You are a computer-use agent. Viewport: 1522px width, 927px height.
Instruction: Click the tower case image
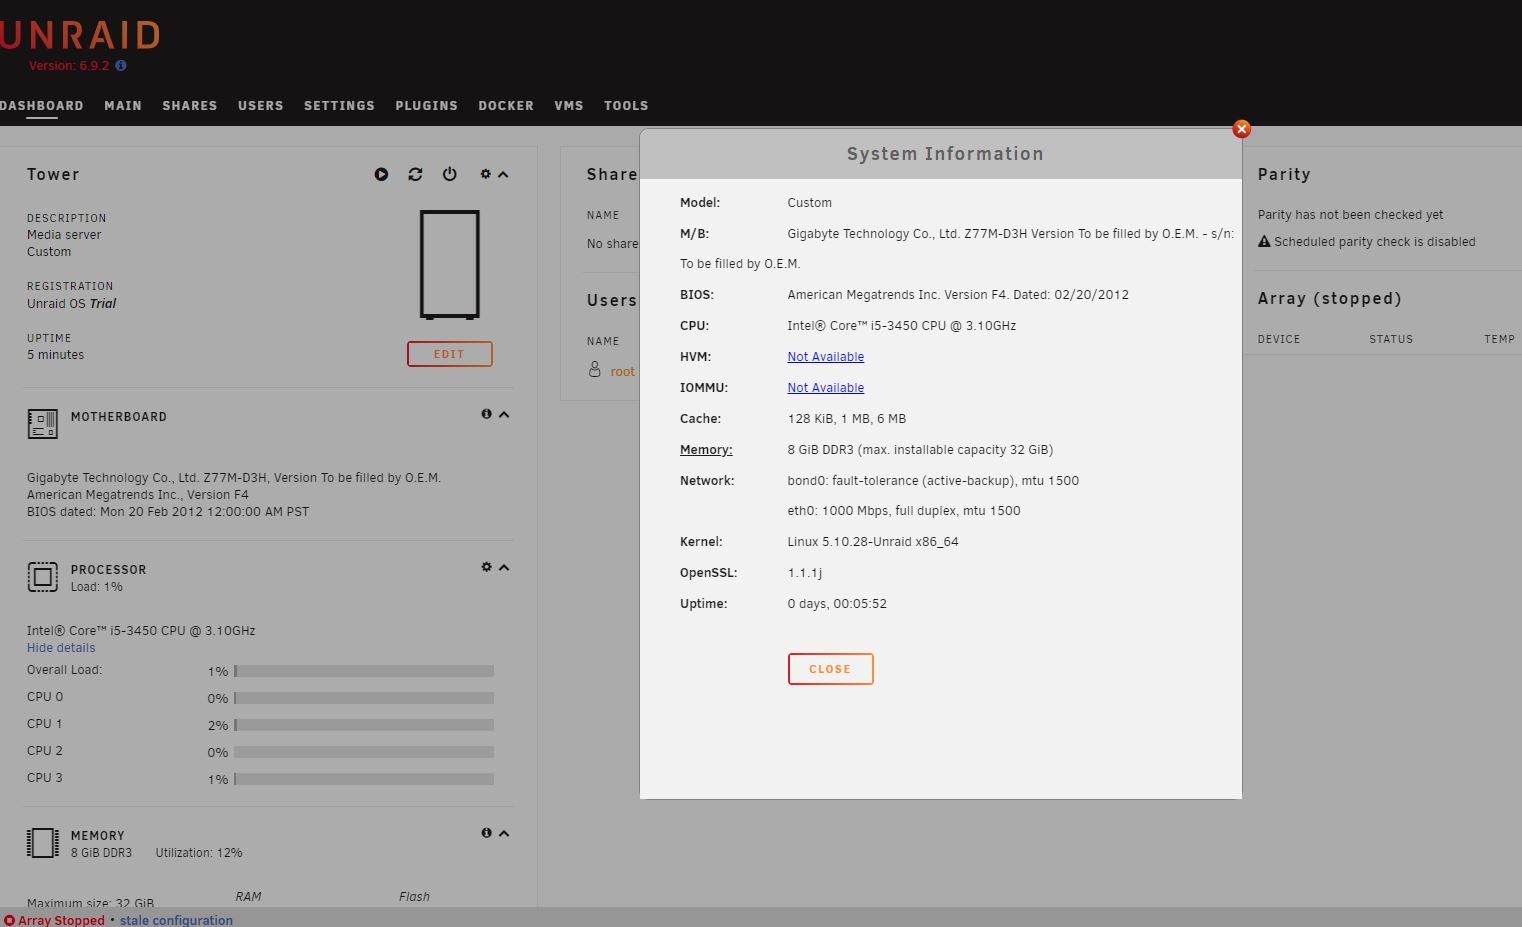click(450, 265)
